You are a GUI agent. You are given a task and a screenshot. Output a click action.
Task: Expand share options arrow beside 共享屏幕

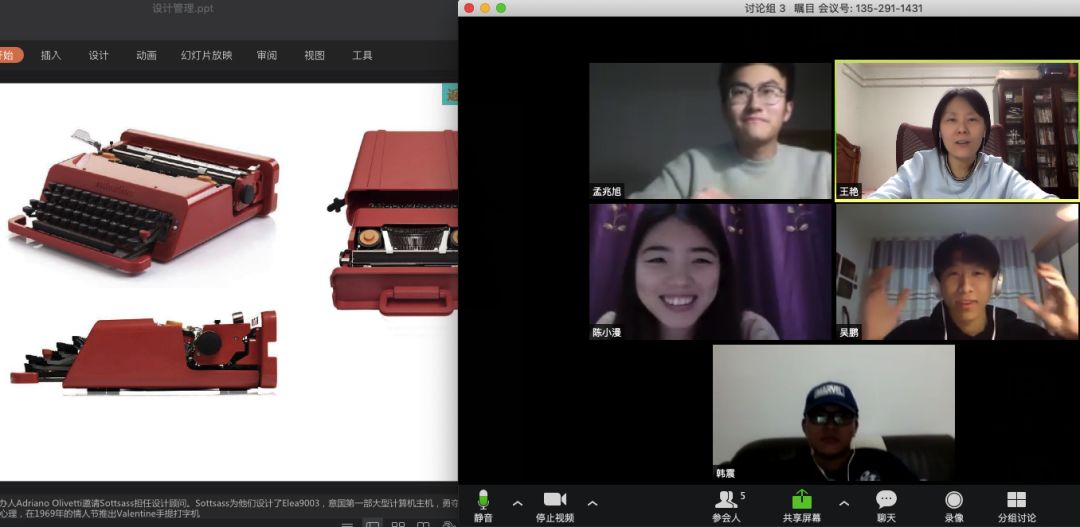(x=843, y=503)
